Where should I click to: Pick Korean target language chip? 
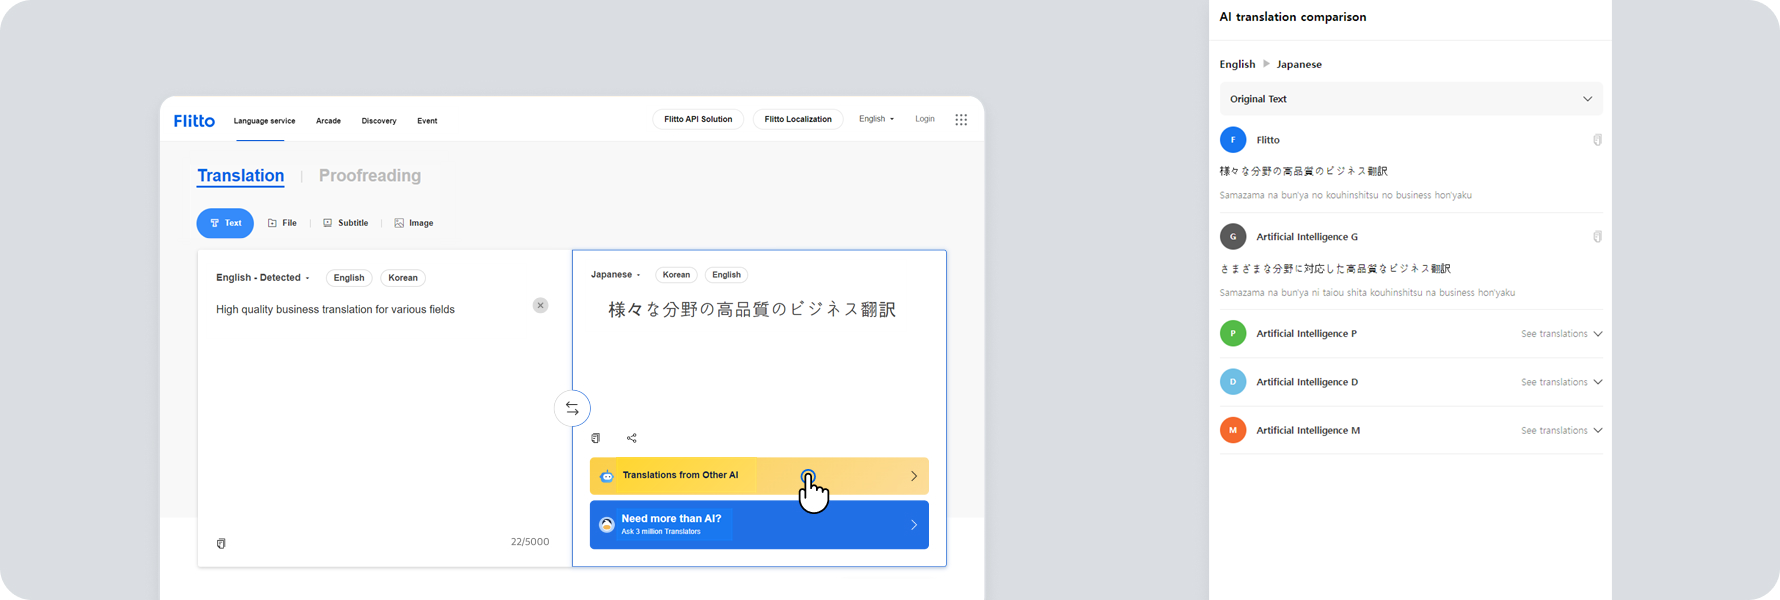pyautogui.click(x=676, y=275)
